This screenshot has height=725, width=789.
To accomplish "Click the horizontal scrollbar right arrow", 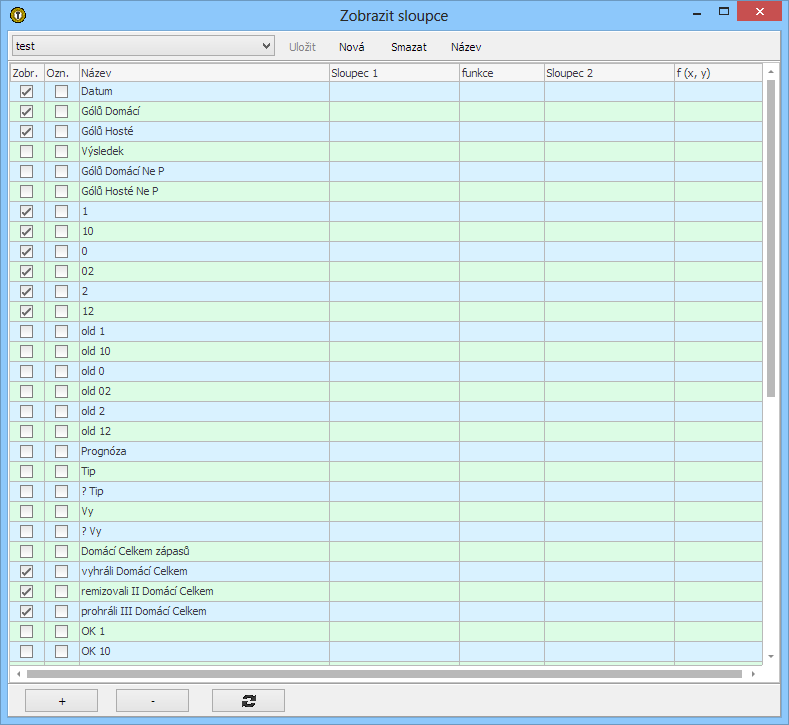I will click(x=753, y=674).
